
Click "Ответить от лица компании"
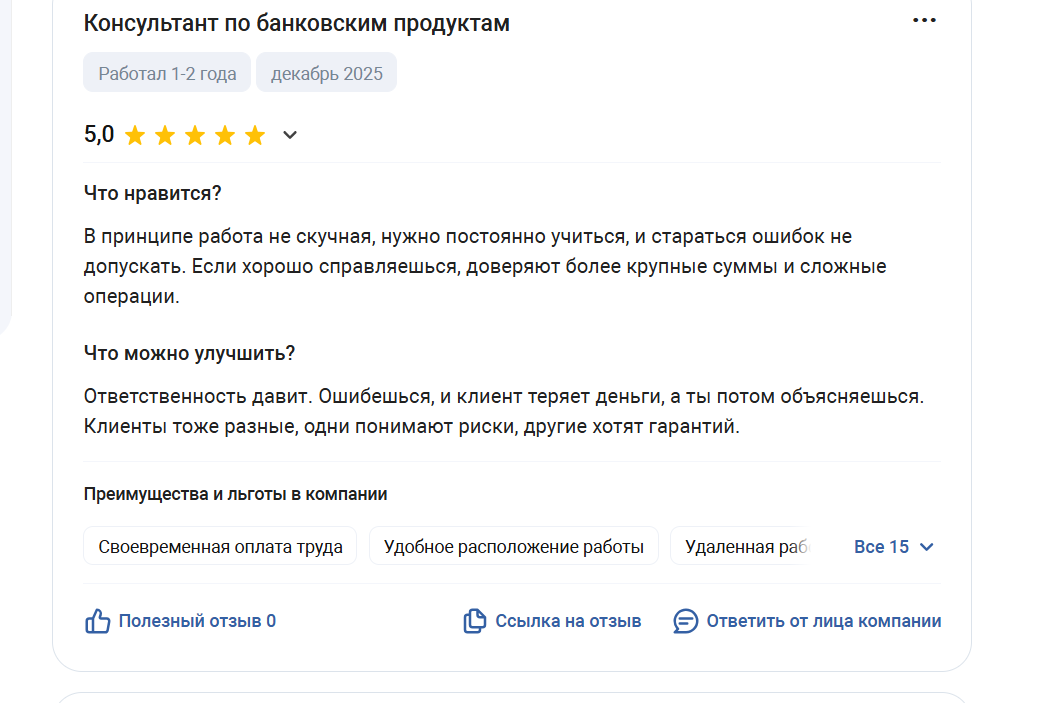pyautogui.click(x=824, y=621)
